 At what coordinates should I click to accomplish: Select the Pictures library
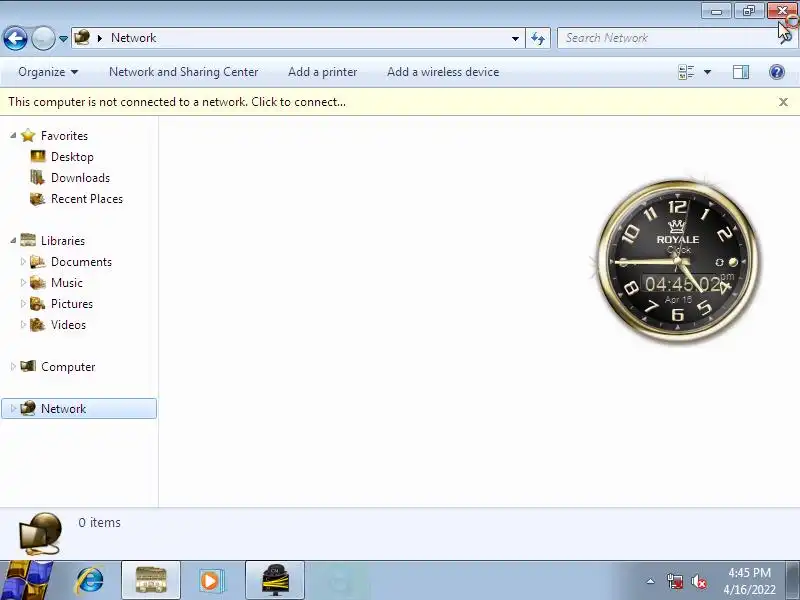[71, 303]
